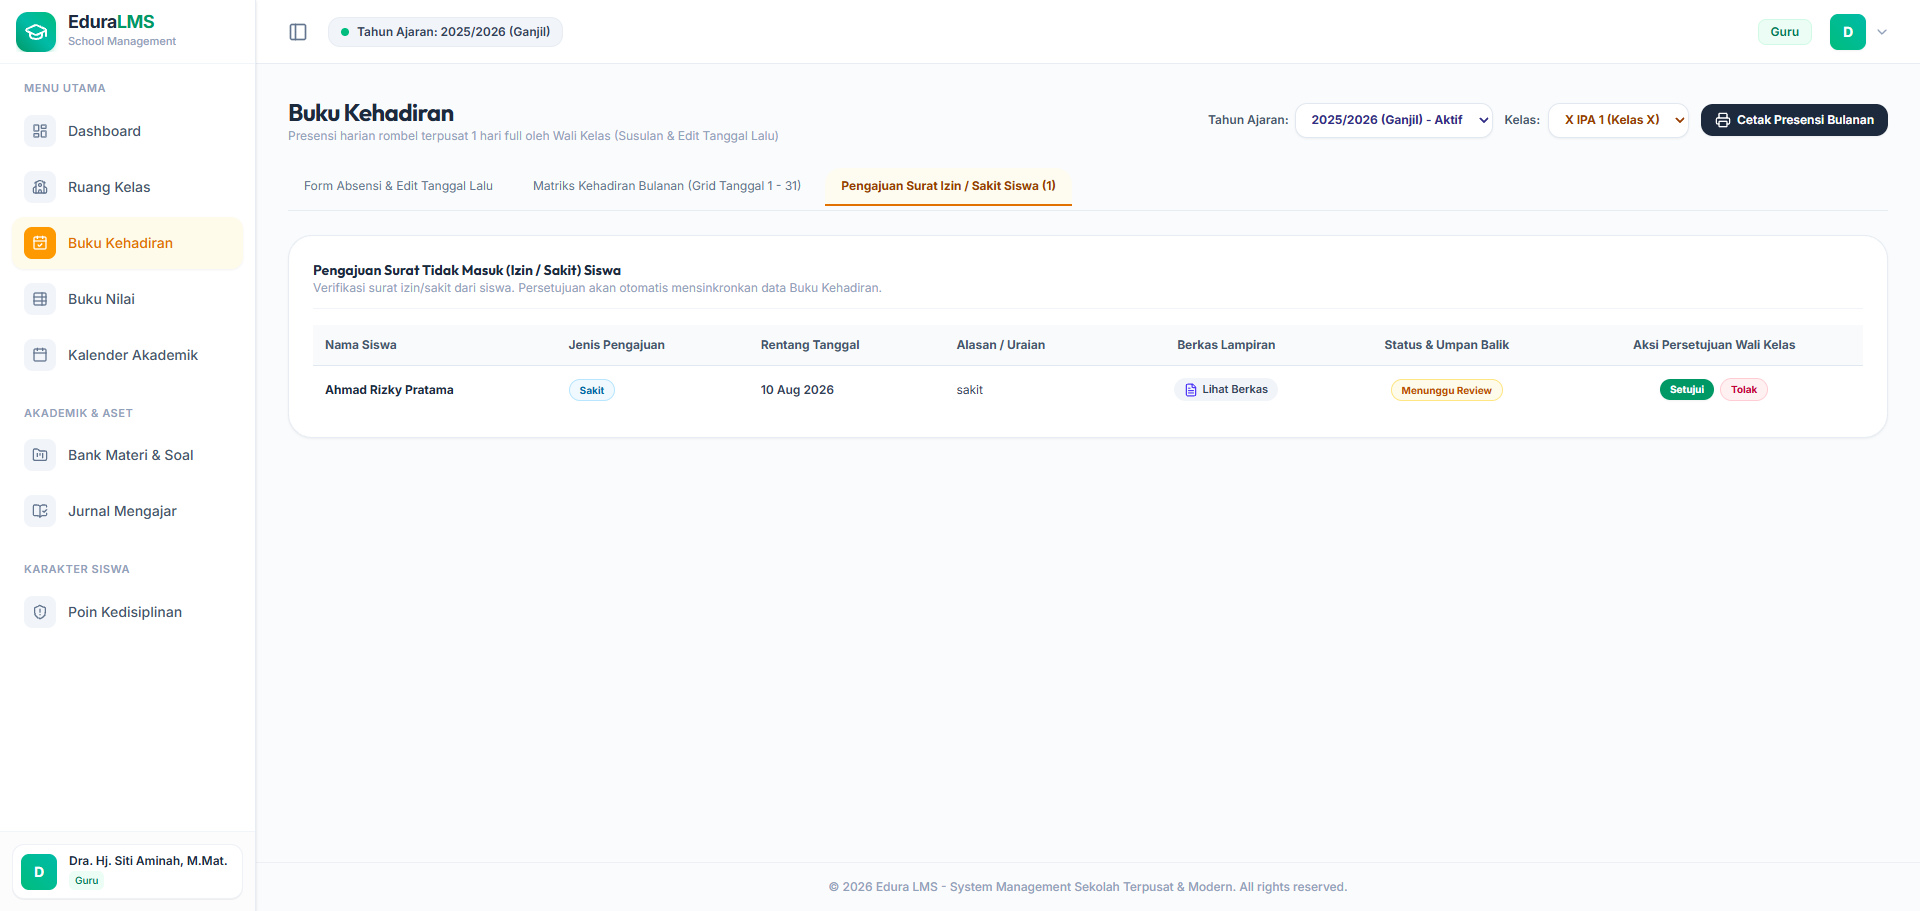The height and width of the screenshot is (911, 1920).
Task: Click the file icon in Lihat Berkas
Action: (x=1191, y=390)
